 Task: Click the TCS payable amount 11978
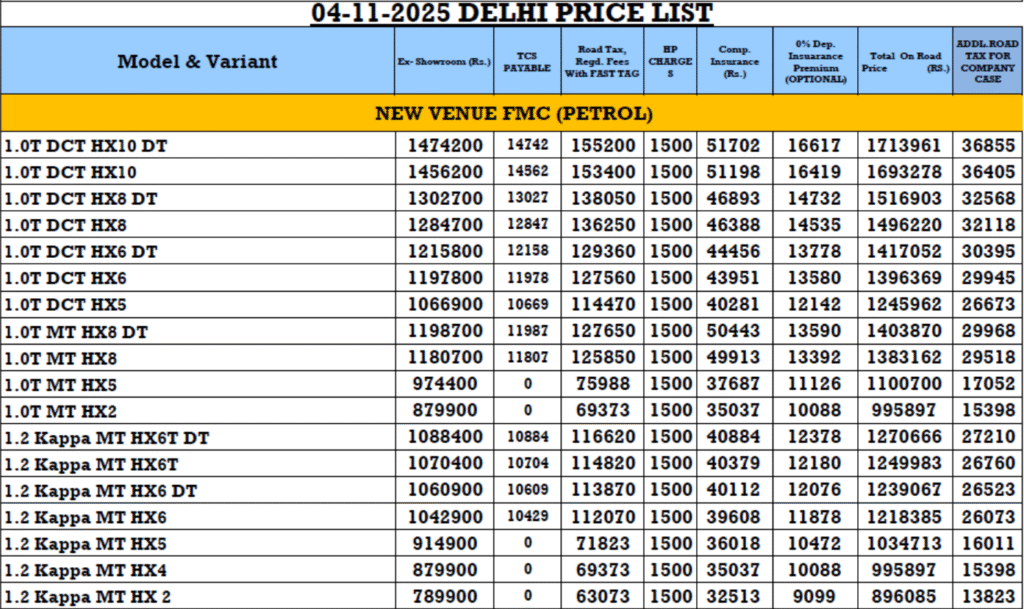[x=526, y=279]
